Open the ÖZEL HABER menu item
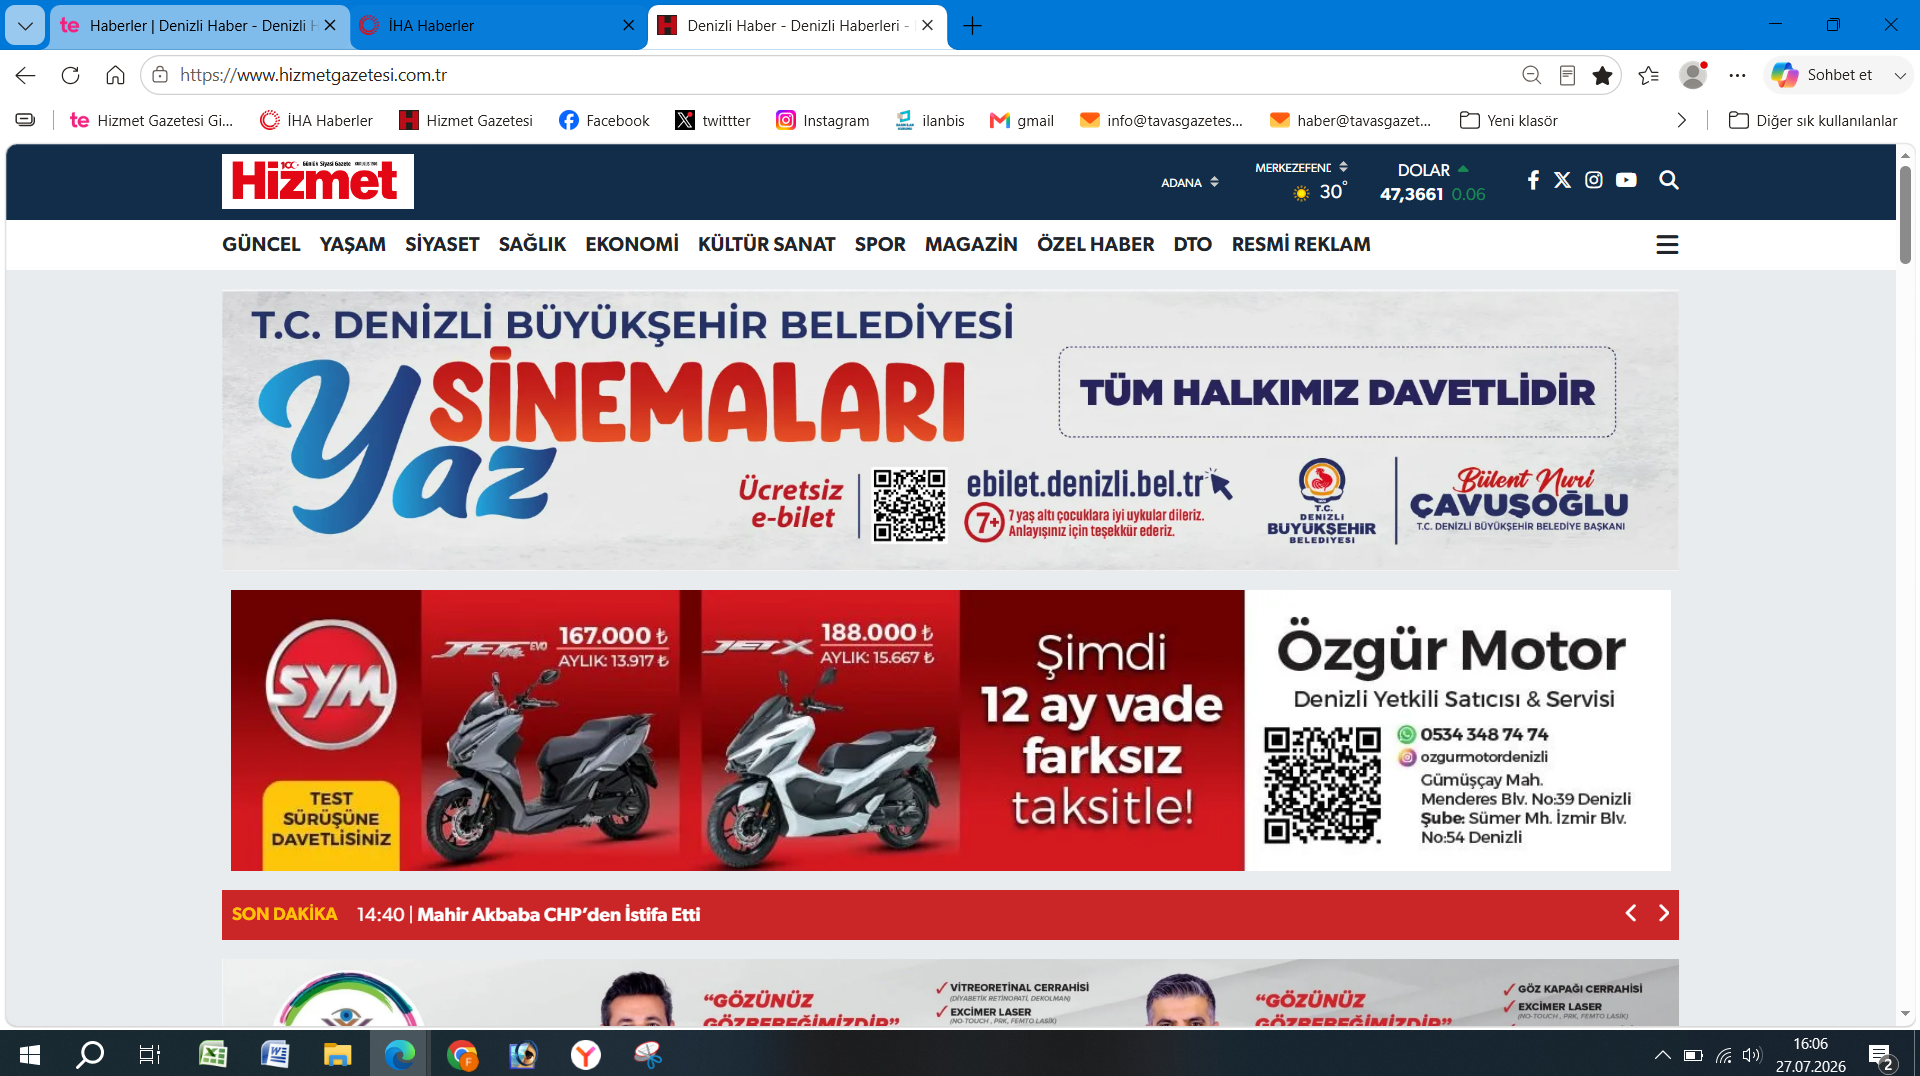Image resolution: width=1920 pixels, height=1076 pixels. (1095, 245)
